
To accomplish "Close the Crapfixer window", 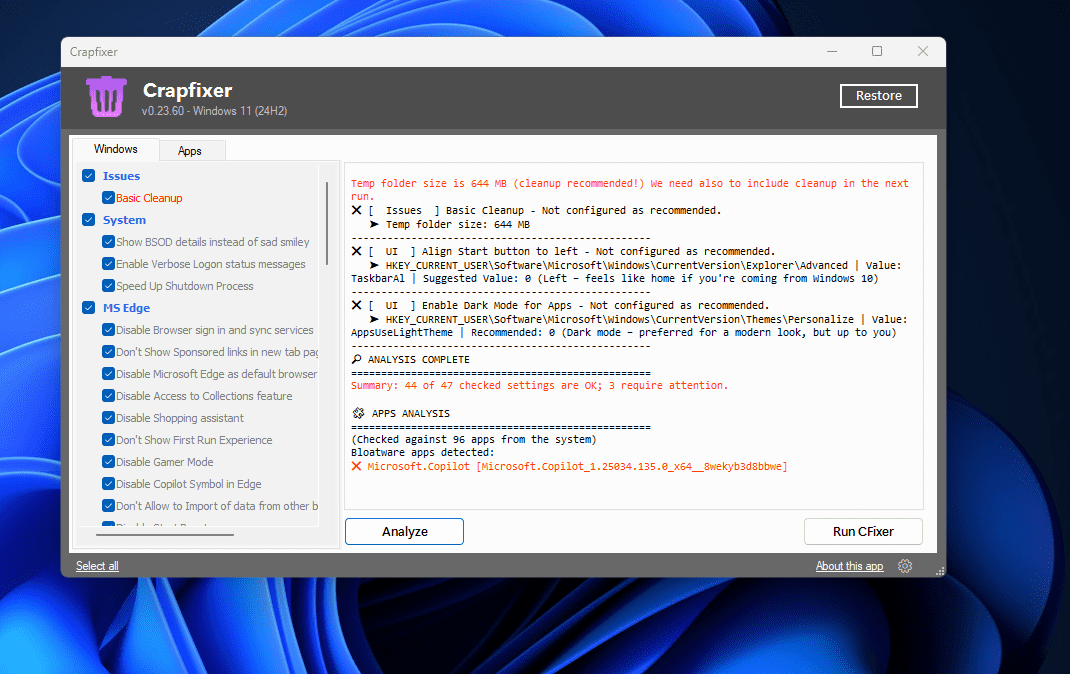I will point(923,51).
